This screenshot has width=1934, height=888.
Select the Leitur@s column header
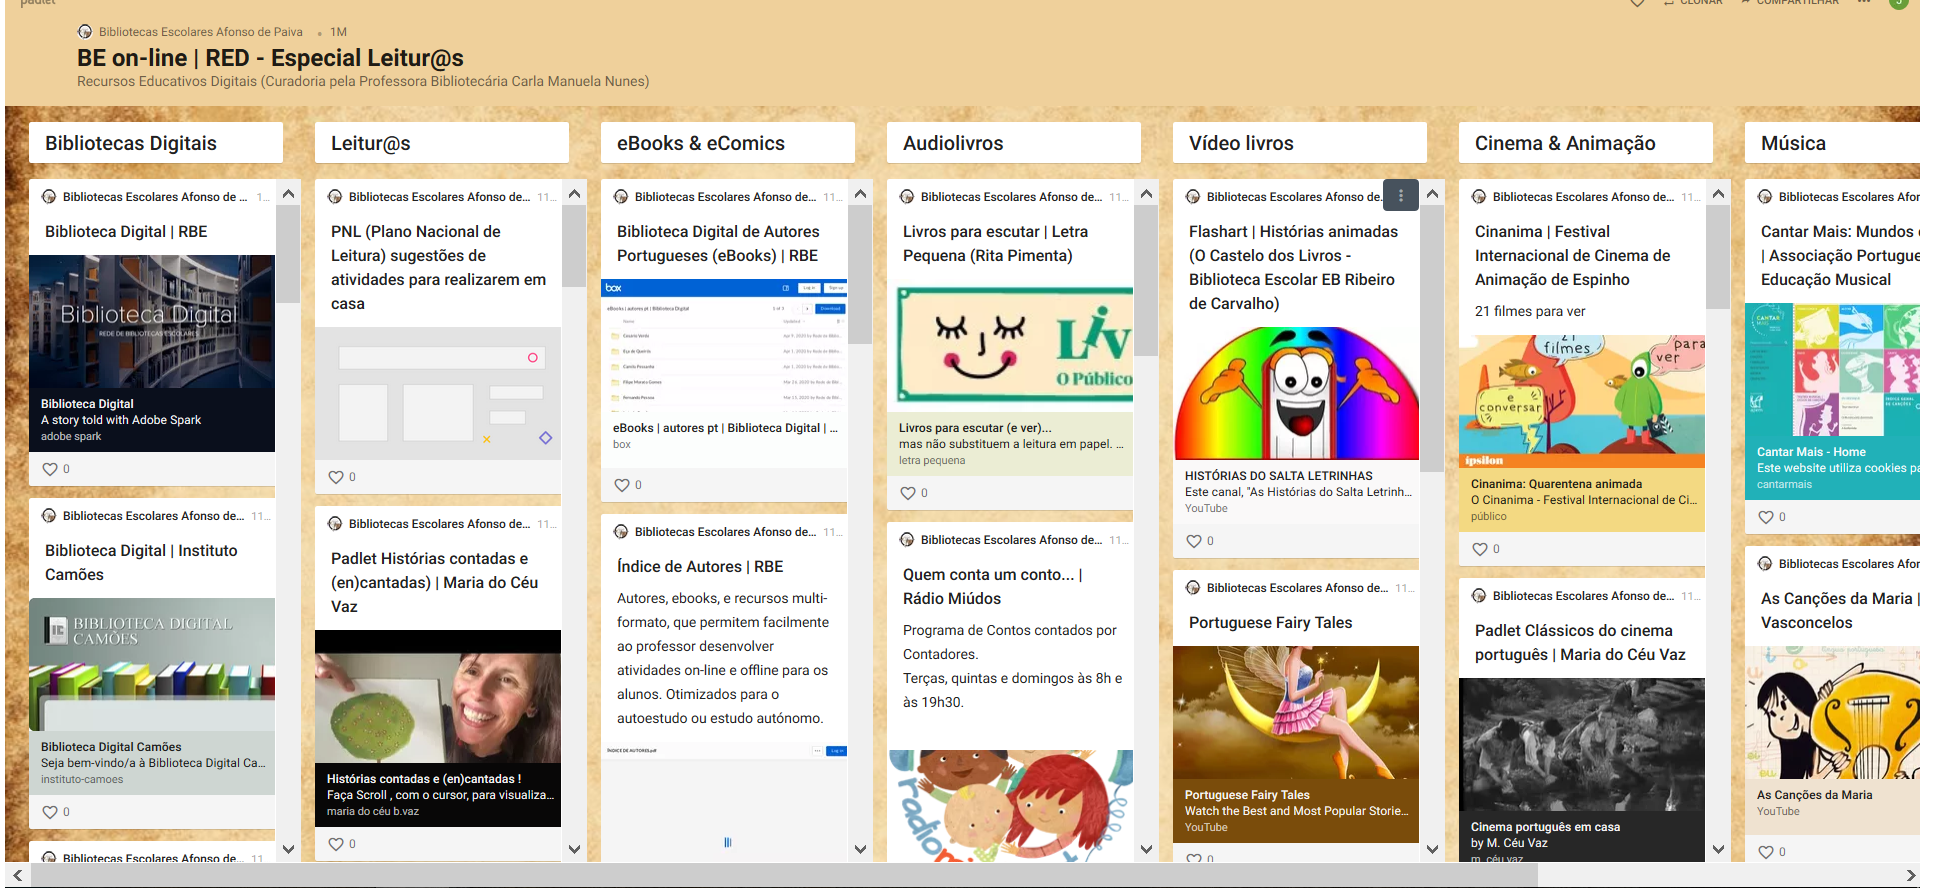[x=442, y=143]
